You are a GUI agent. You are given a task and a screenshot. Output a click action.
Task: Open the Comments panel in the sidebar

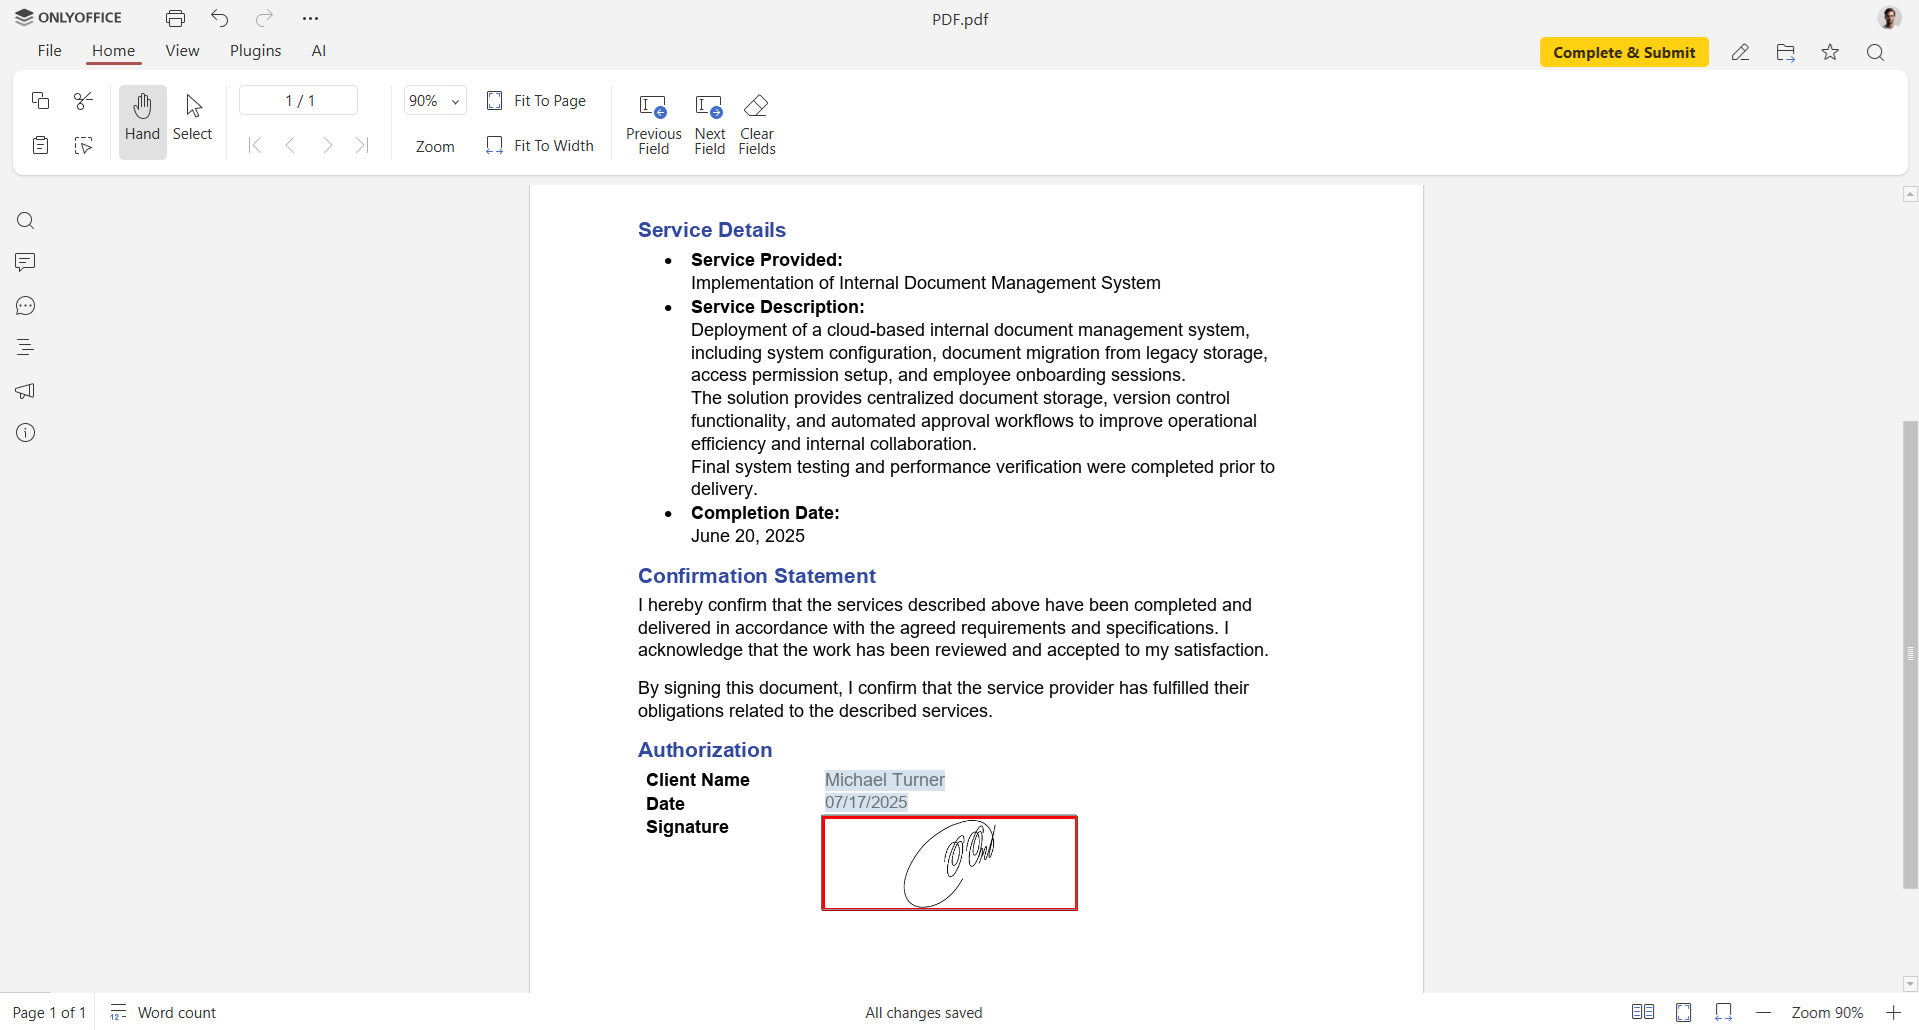coord(25,262)
